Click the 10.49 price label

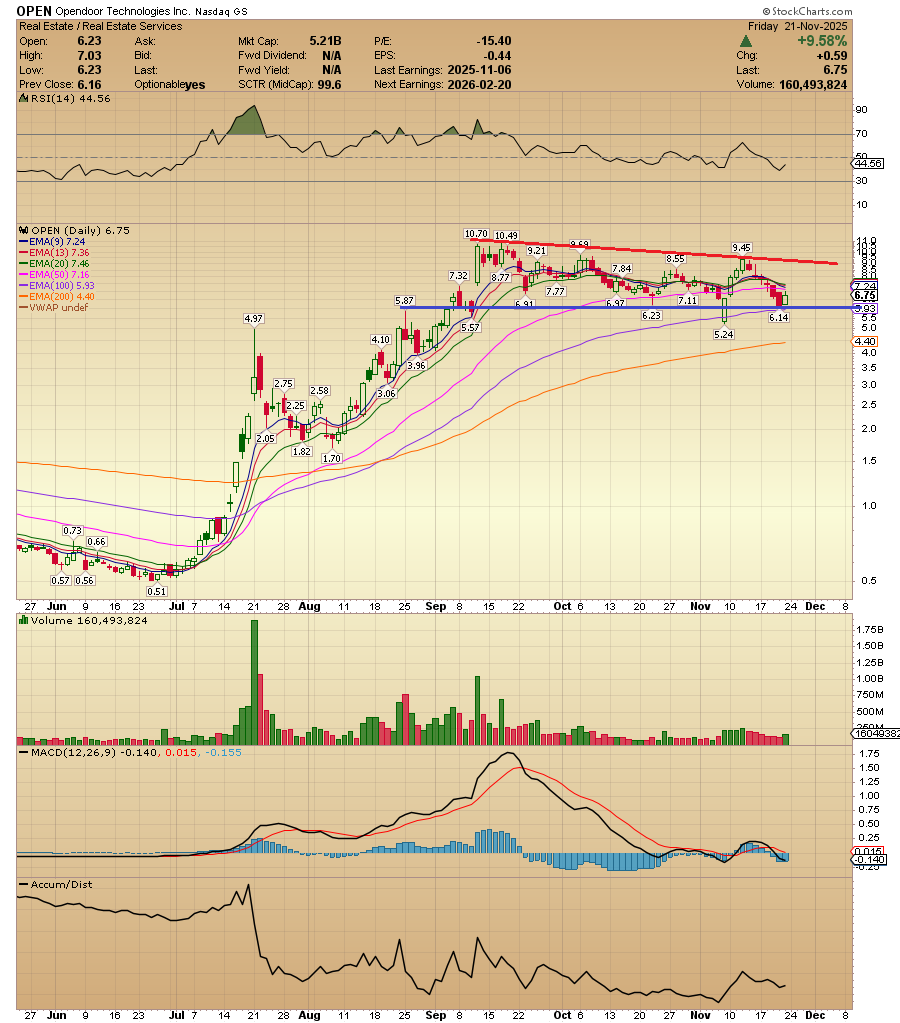click(x=506, y=236)
